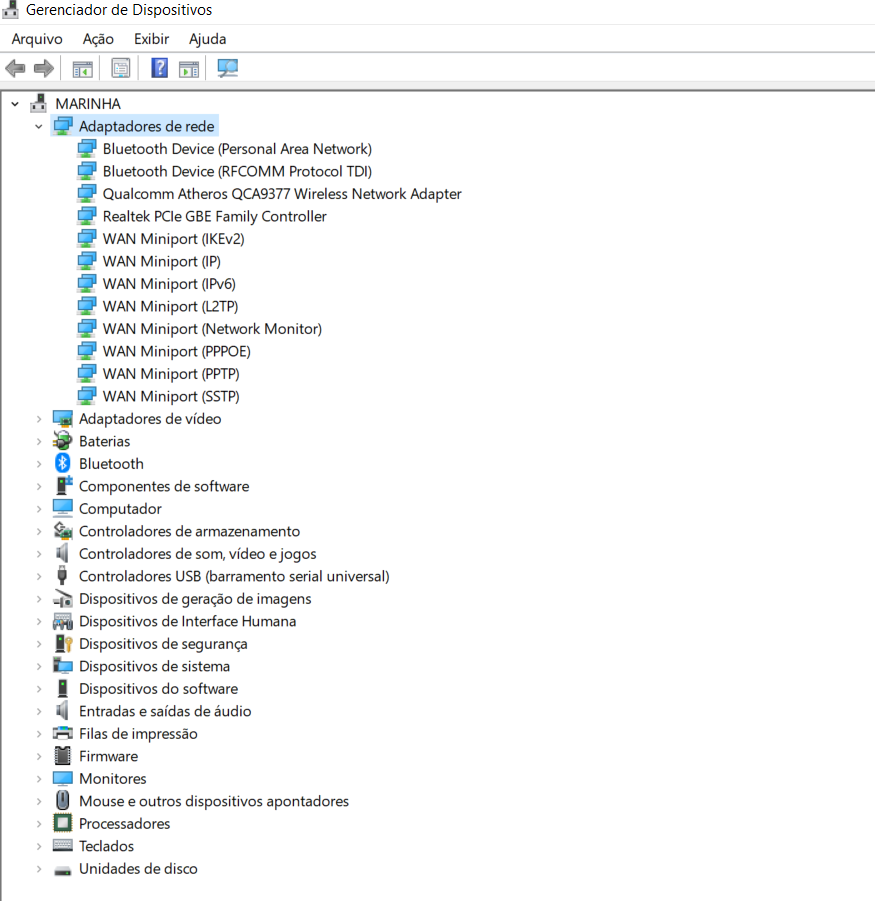Open the Ação menu
This screenshot has height=901, width=875.
pyautogui.click(x=98, y=38)
